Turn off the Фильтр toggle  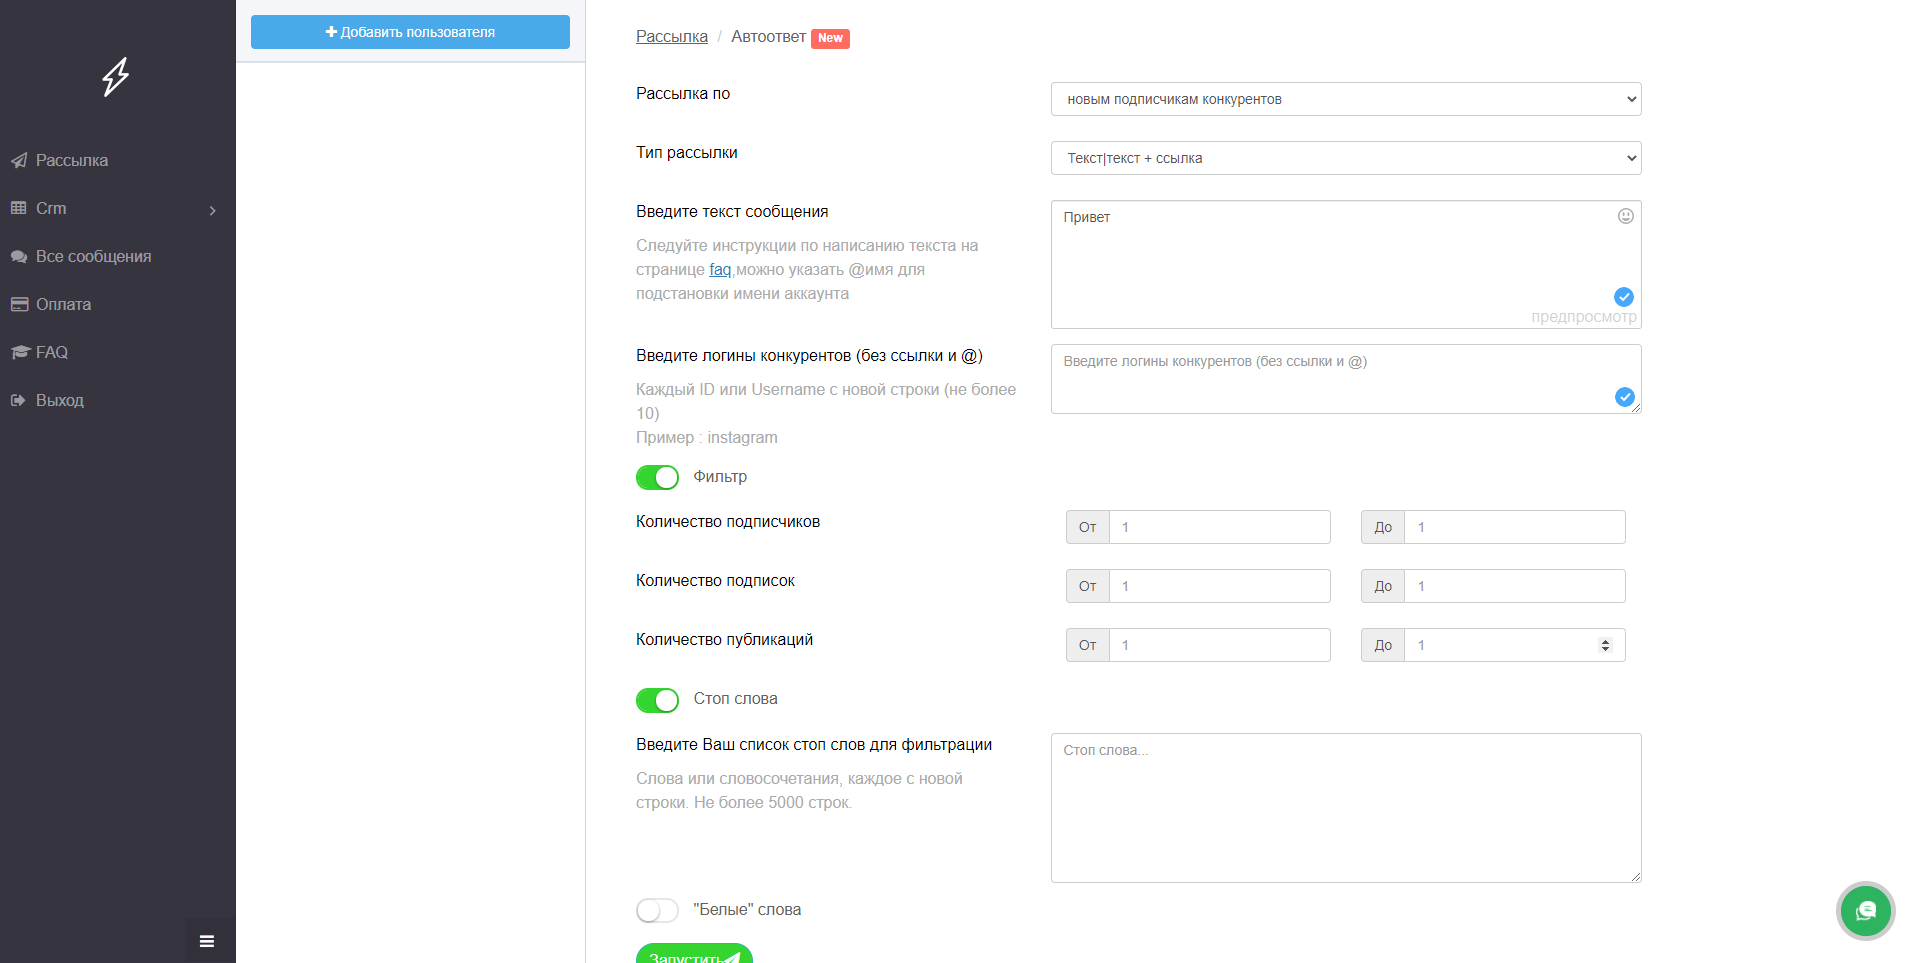coord(657,477)
